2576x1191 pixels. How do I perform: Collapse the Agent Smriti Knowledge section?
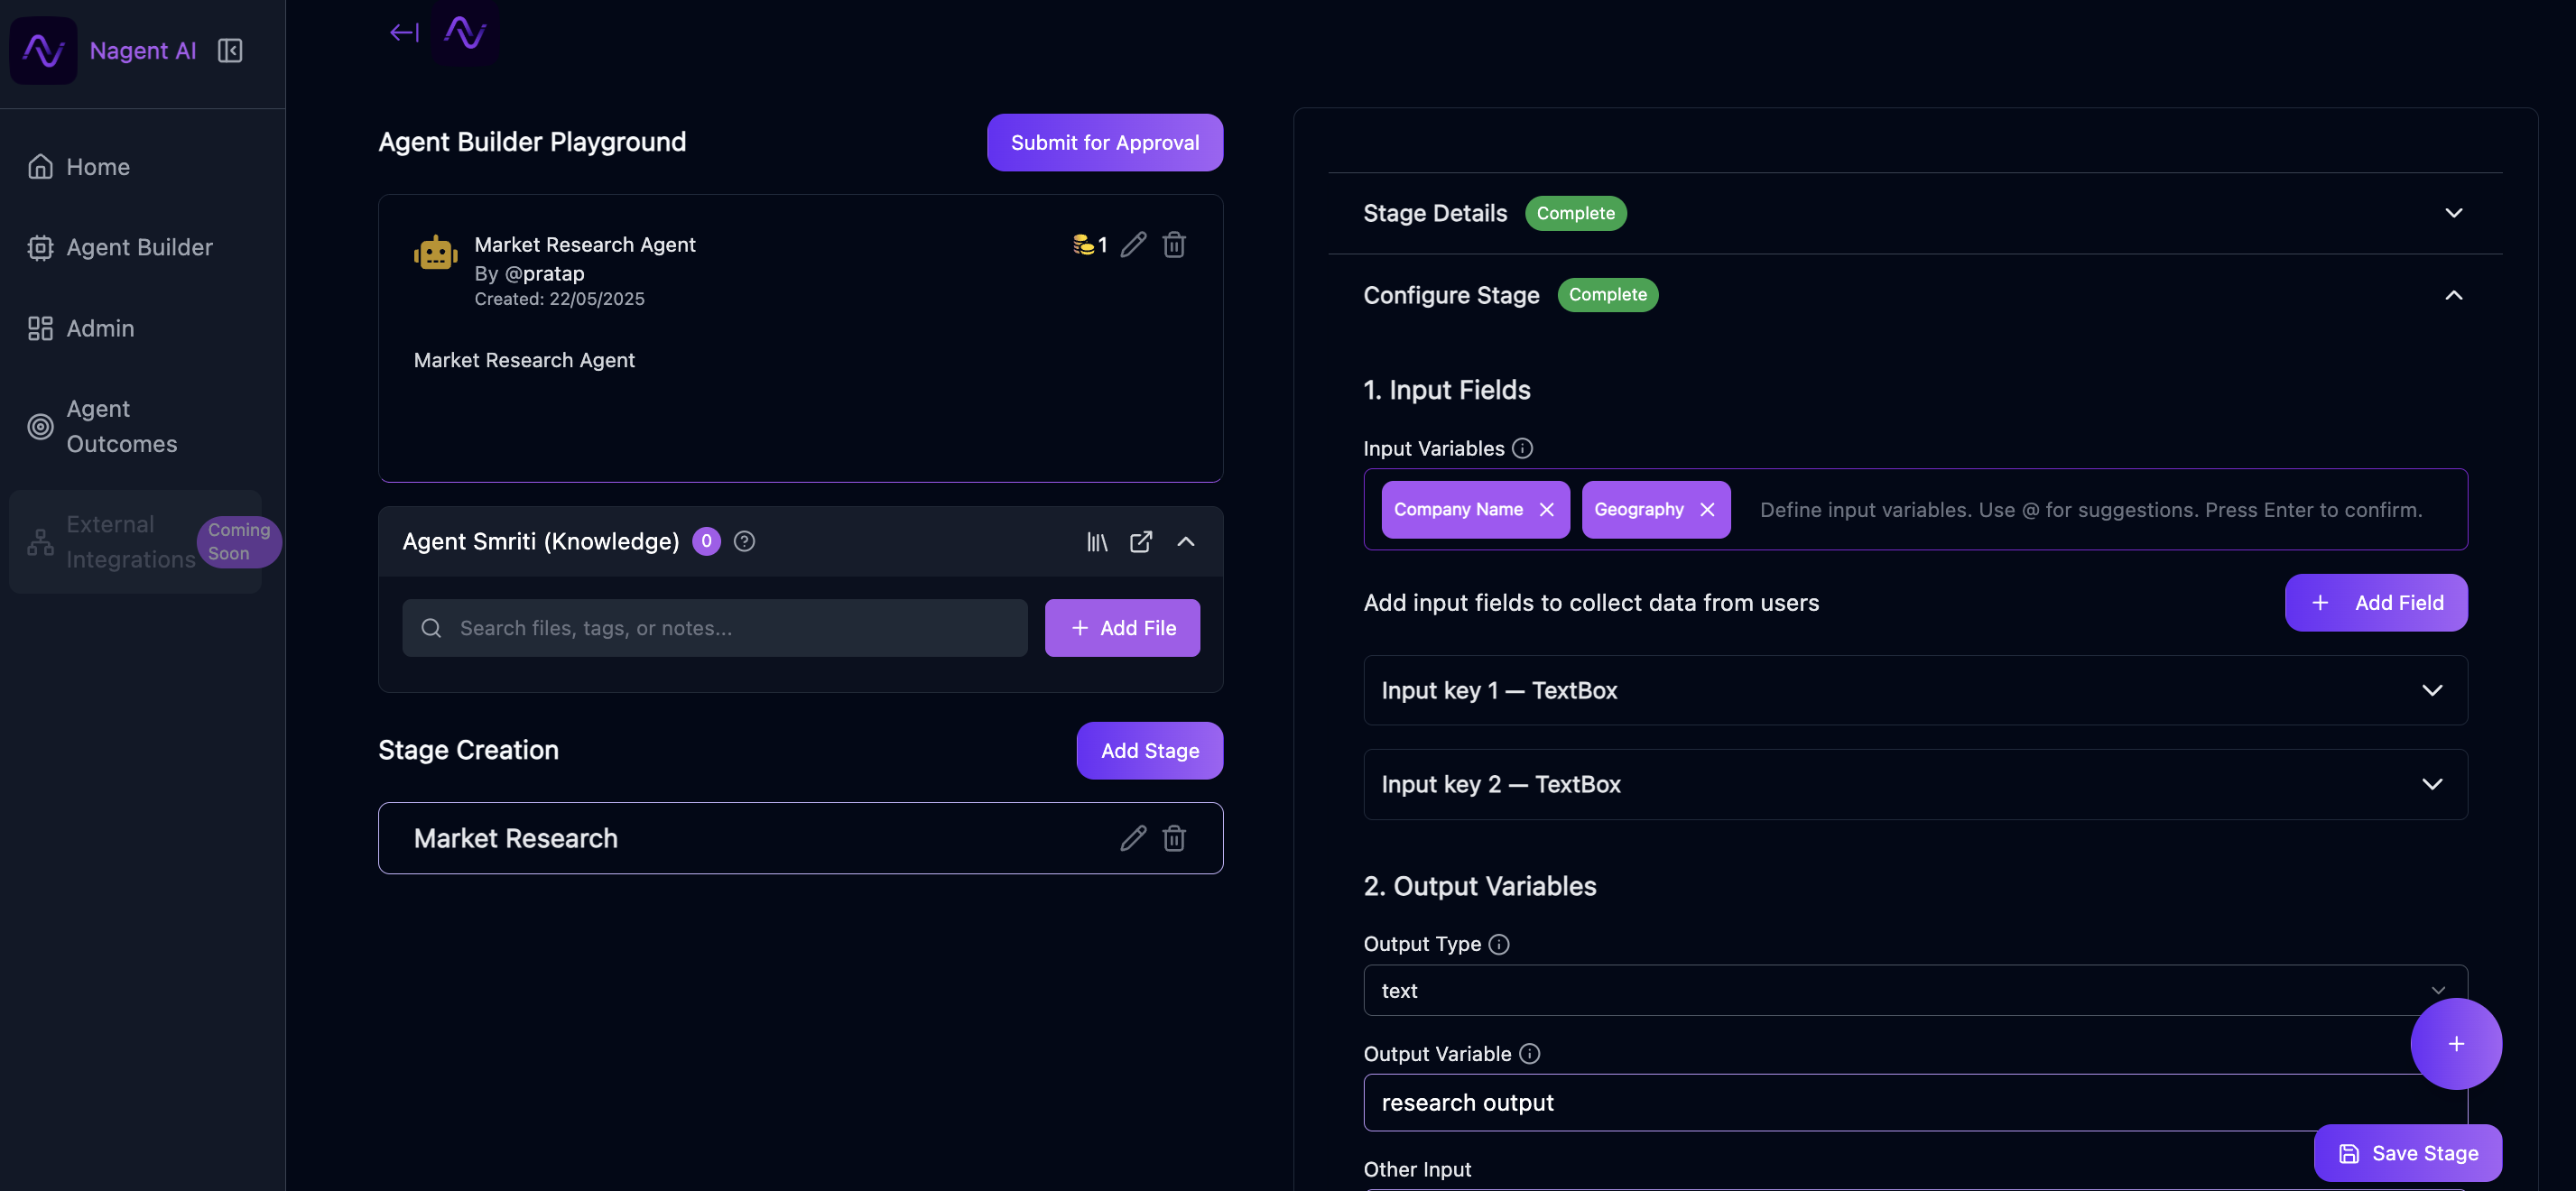click(1186, 541)
